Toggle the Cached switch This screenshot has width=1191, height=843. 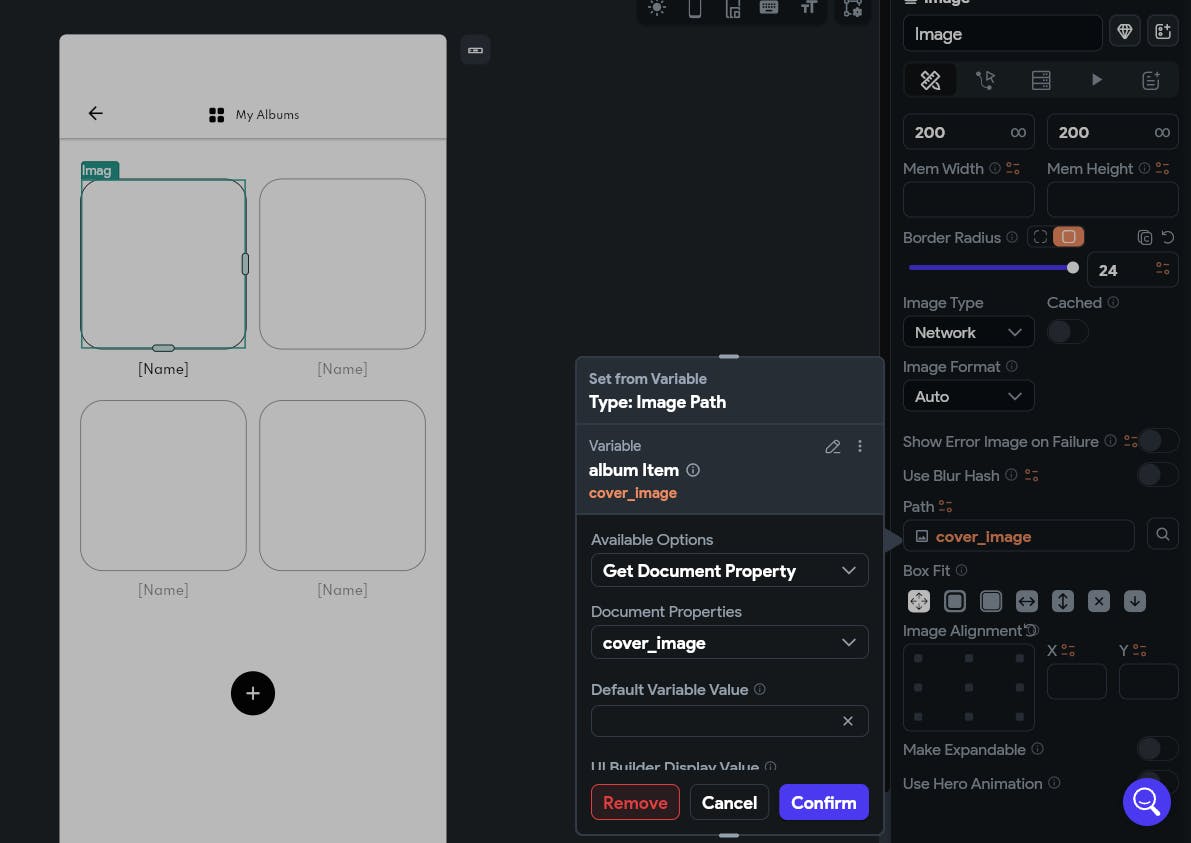click(x=1067, y=332)
